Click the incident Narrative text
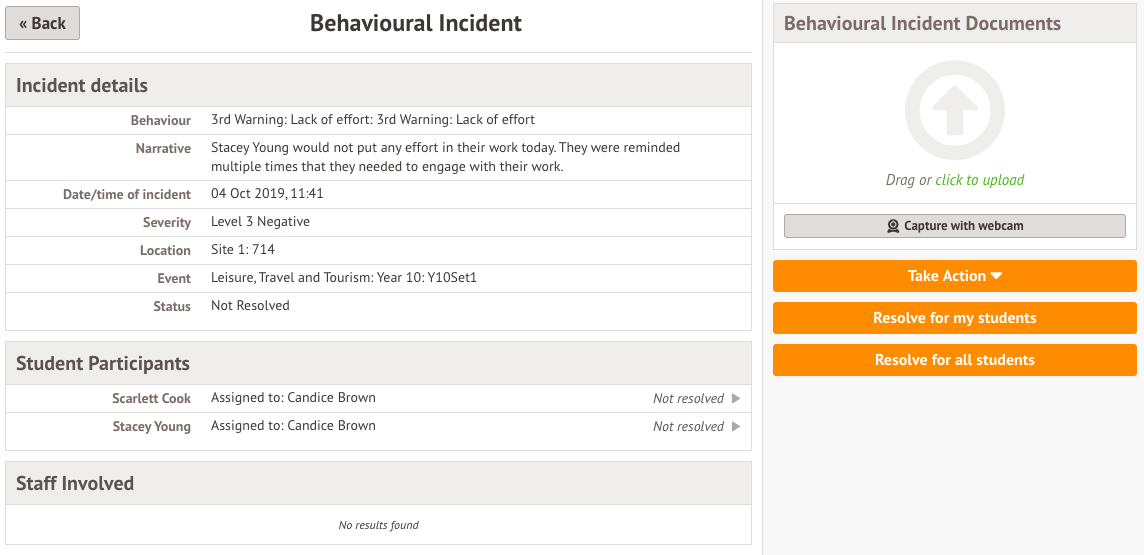The width and height of the screenshot is (1144, 555). click(445, 157)
